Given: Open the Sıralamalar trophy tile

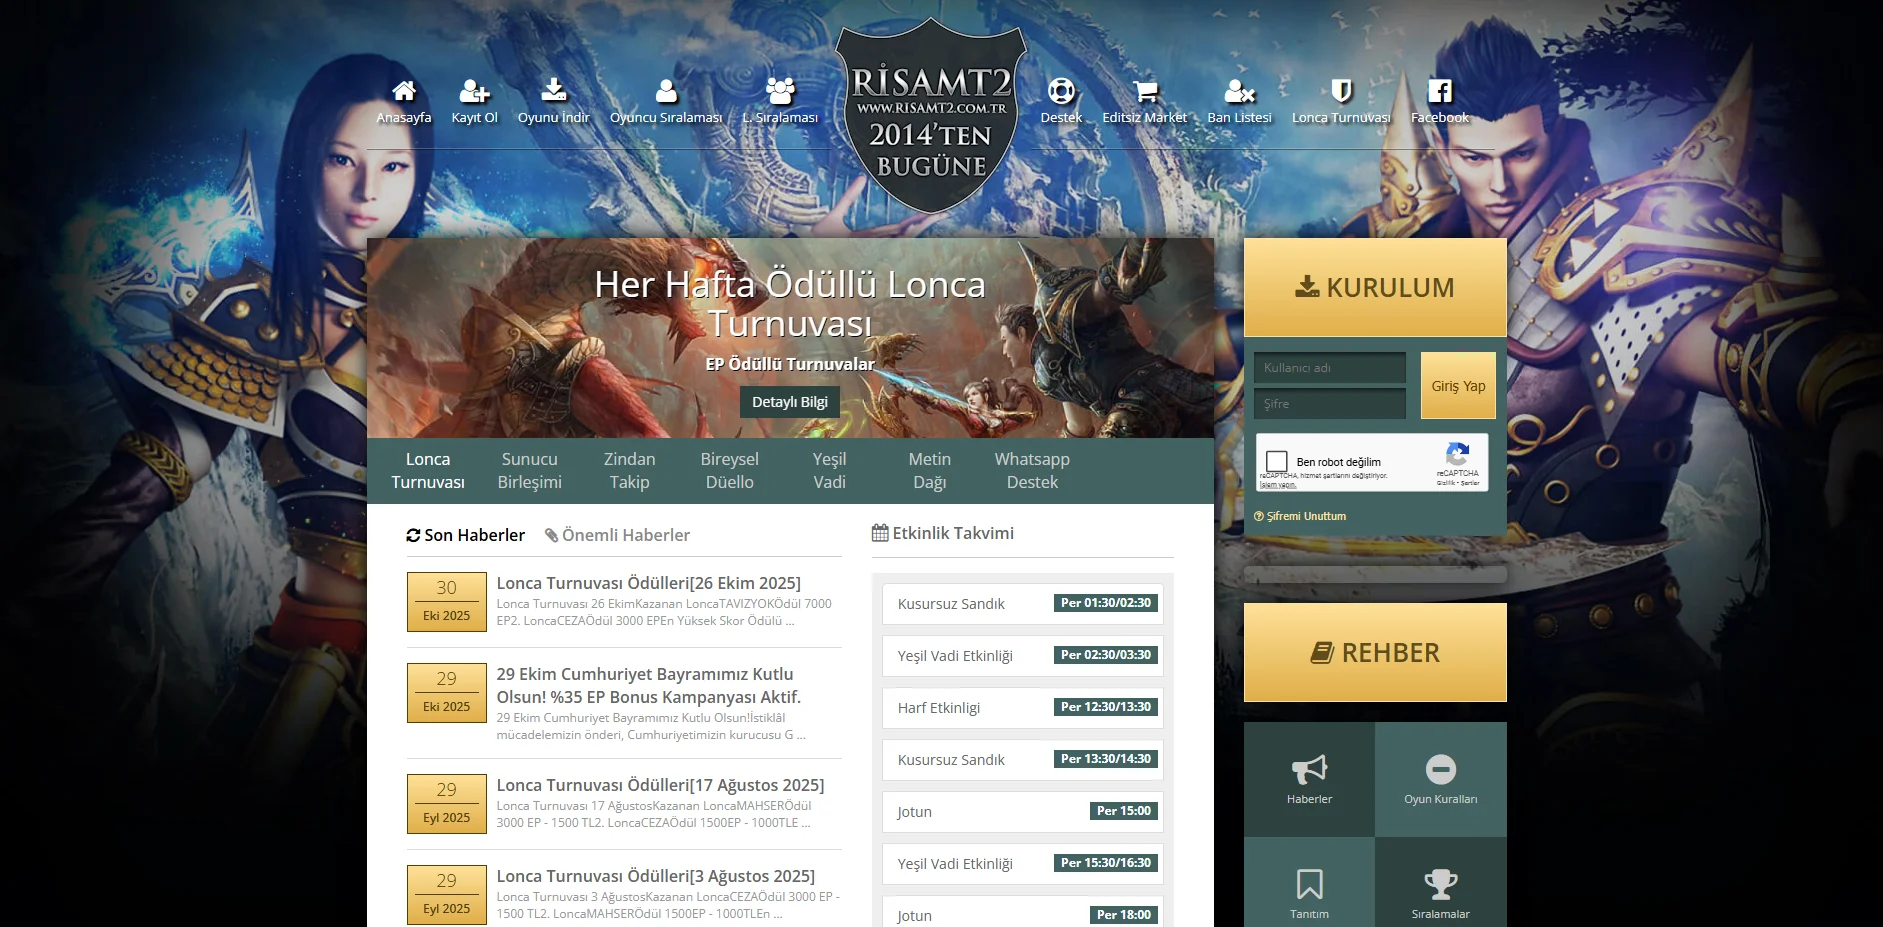Looking at the screenshot, I should click(1440, 893).
